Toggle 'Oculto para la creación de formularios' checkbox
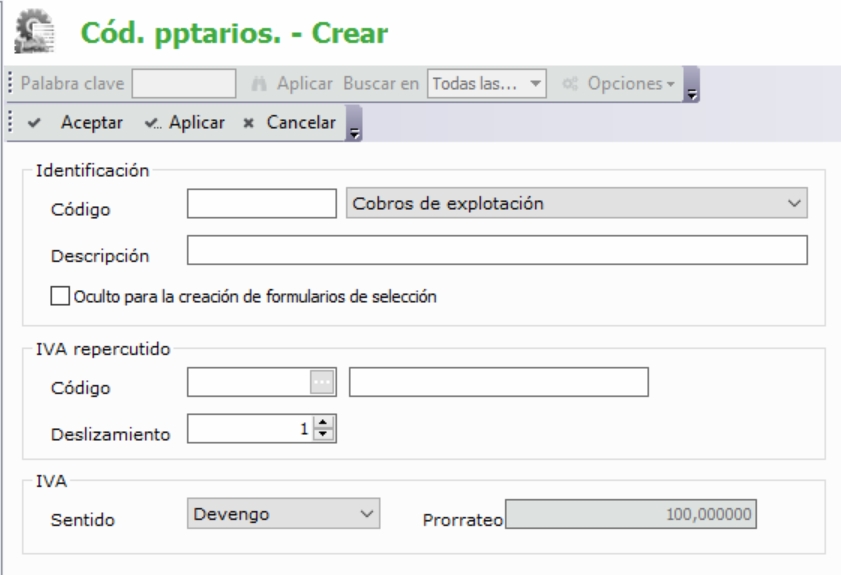Viewport: 841px width, 575px height. pyautogui.click(x=59, y=296)
